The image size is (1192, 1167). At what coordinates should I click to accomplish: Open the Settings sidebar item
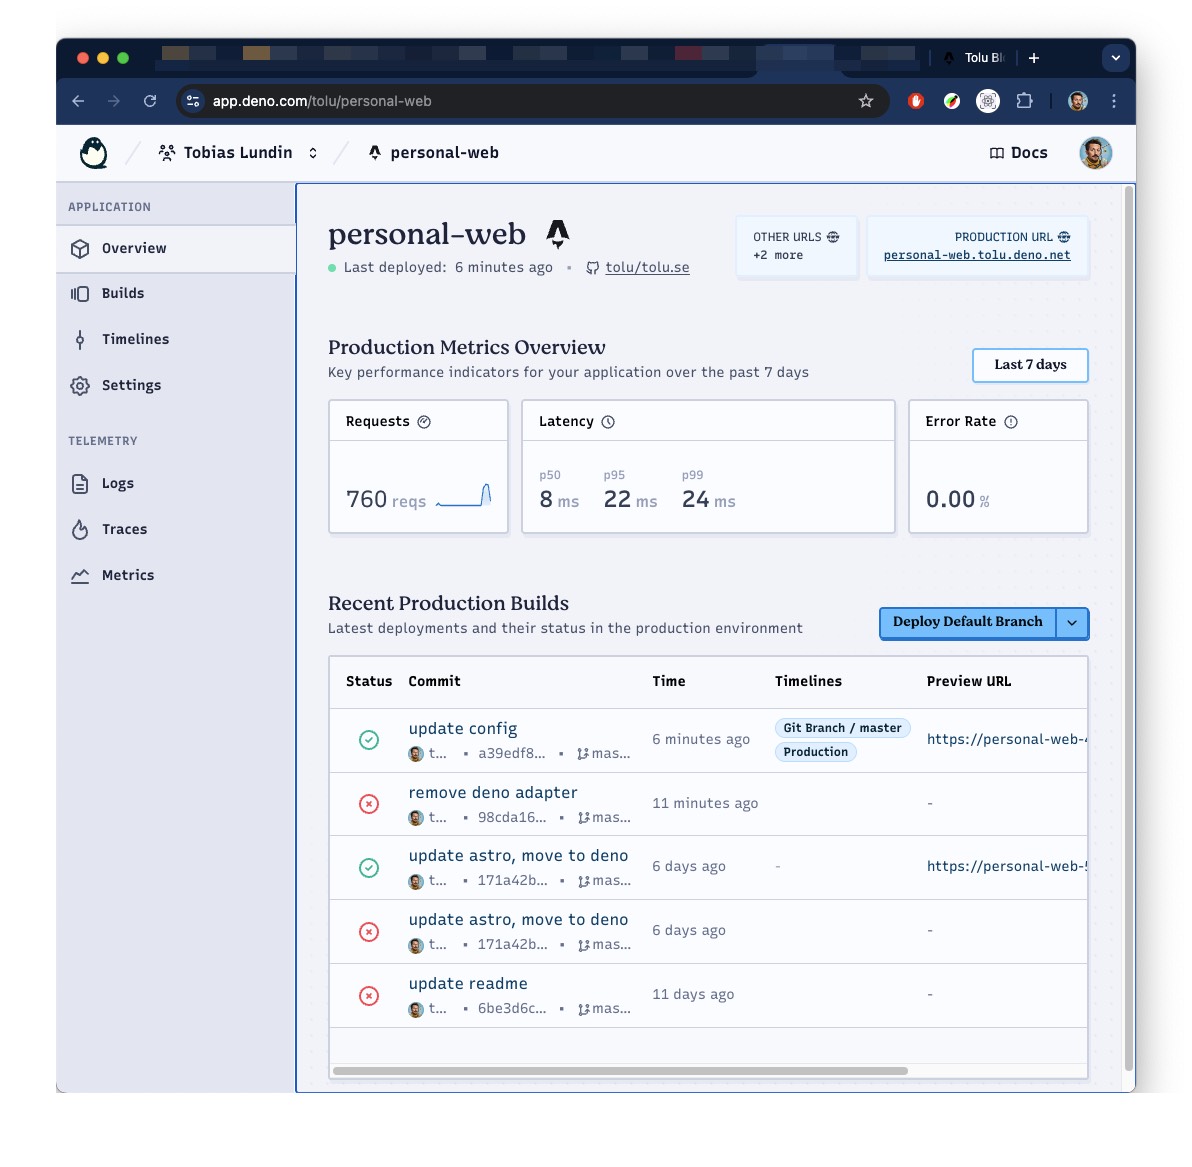point(176,385)
